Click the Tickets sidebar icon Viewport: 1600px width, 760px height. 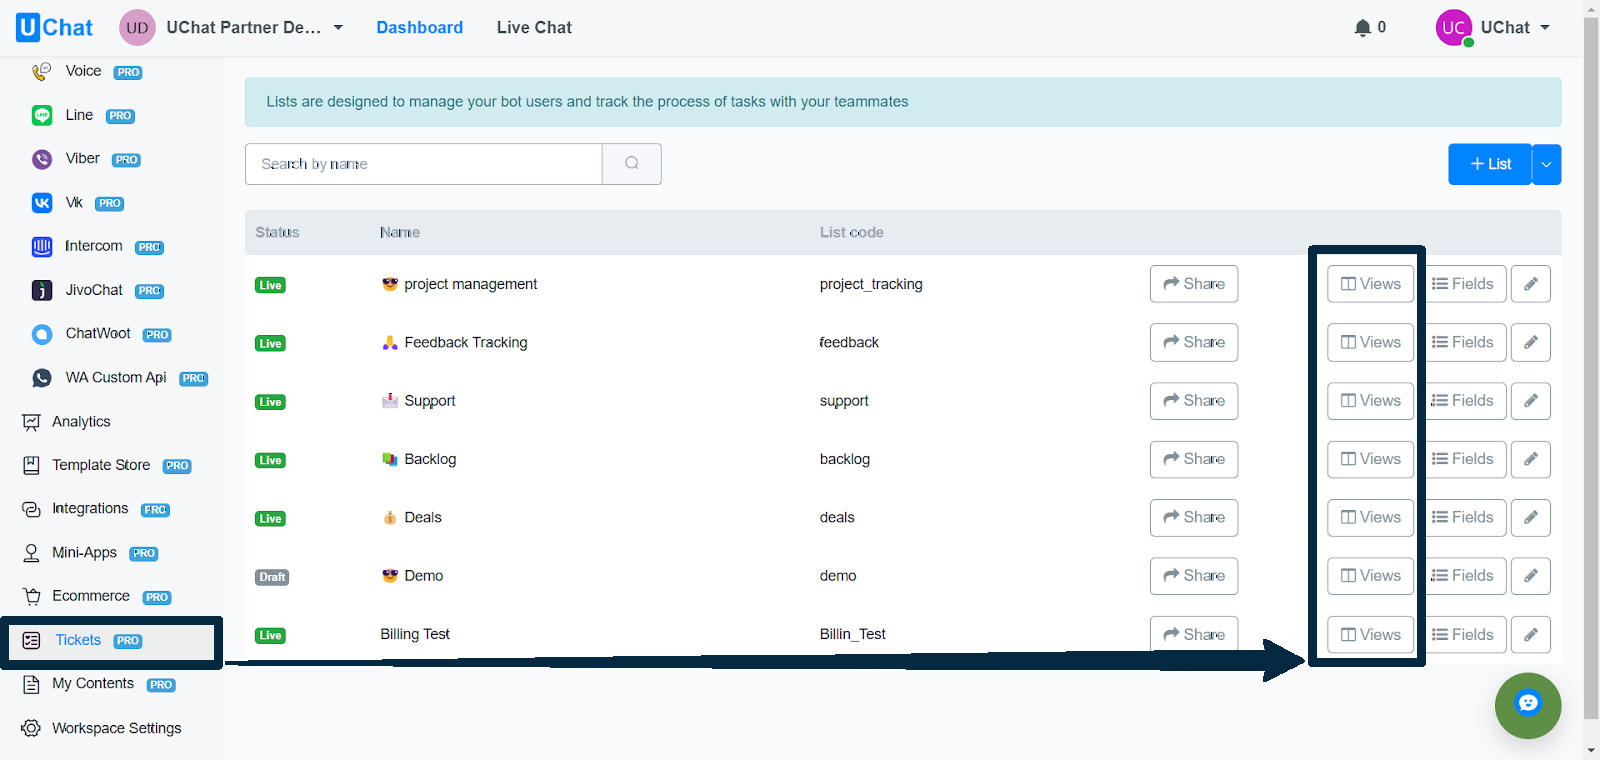[32, 640]
